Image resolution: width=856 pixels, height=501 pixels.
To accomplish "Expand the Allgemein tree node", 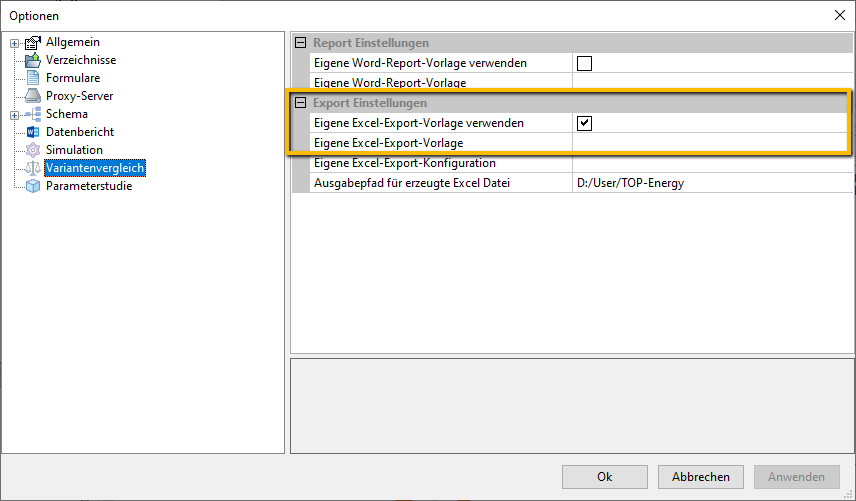I will [x=15, y=43].
